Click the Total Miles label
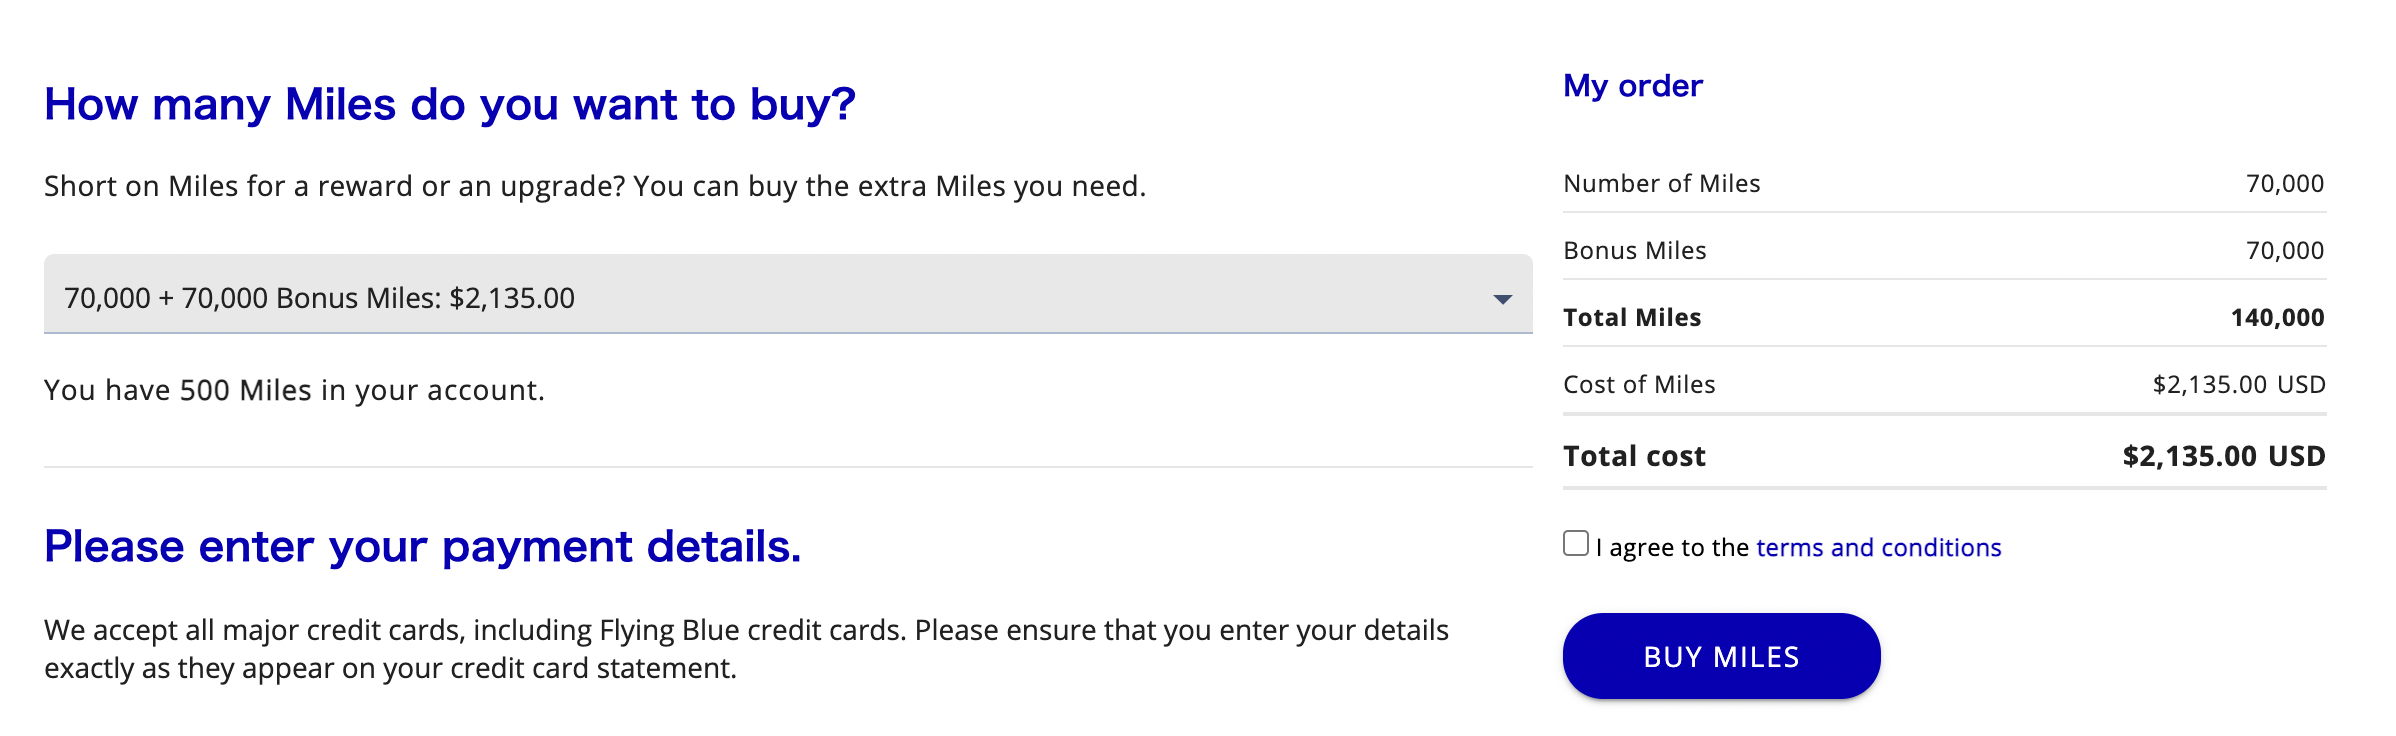Screen dimensions: 2396x736 pyautogui.click(x=1632, y=318)
